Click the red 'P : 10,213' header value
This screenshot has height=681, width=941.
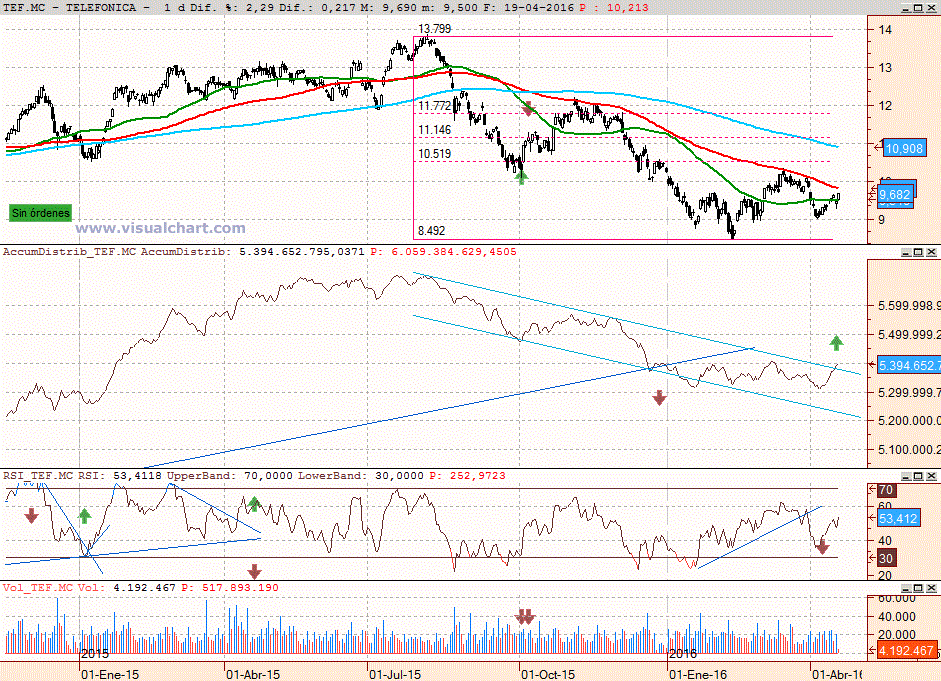point(614,8)
